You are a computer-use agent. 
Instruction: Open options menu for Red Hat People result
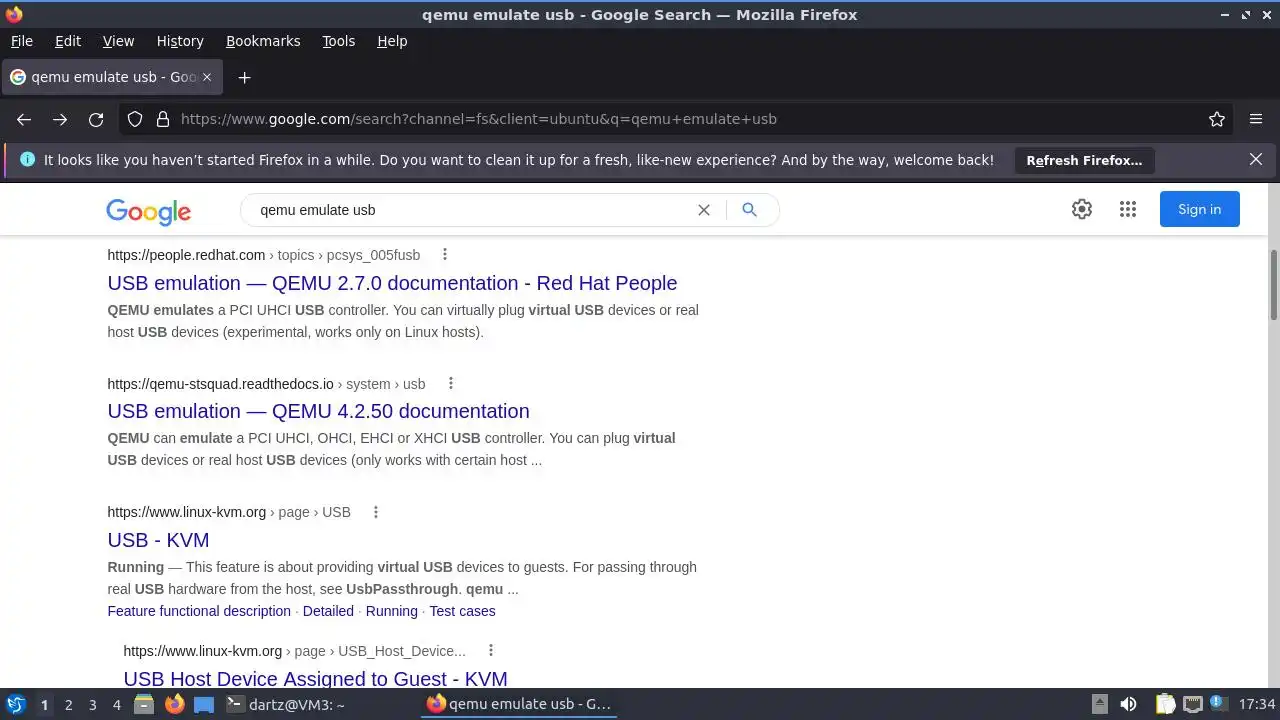[x=445, y=254]
